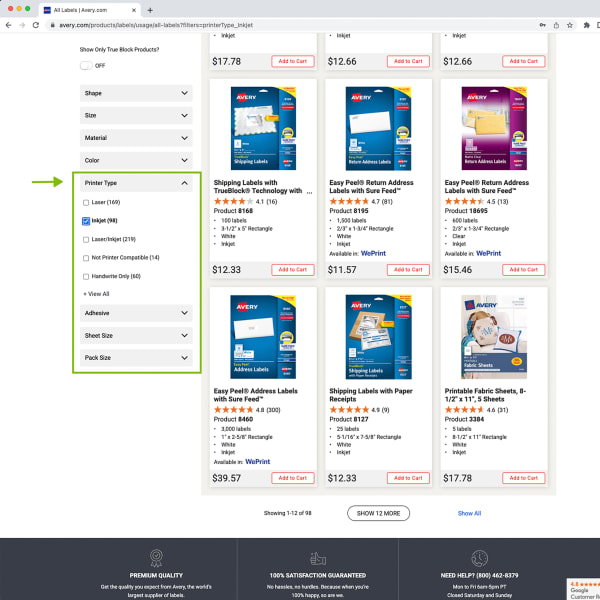Click the browser back arrow
The width and height of the screenshot is (600, 600).
[x=10, y=25]
